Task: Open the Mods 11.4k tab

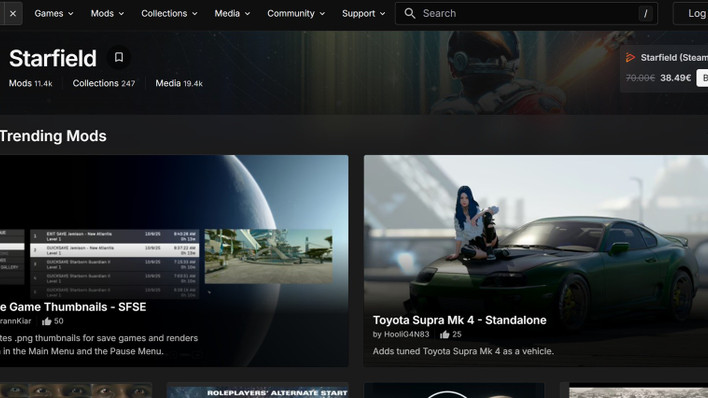Action: click(x=31, y=83)
